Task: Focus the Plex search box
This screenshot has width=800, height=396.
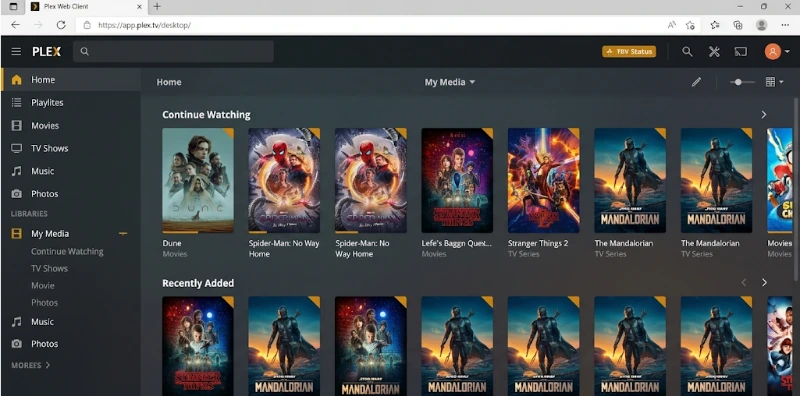Action: pyautogui.click(x=173, y=52)
